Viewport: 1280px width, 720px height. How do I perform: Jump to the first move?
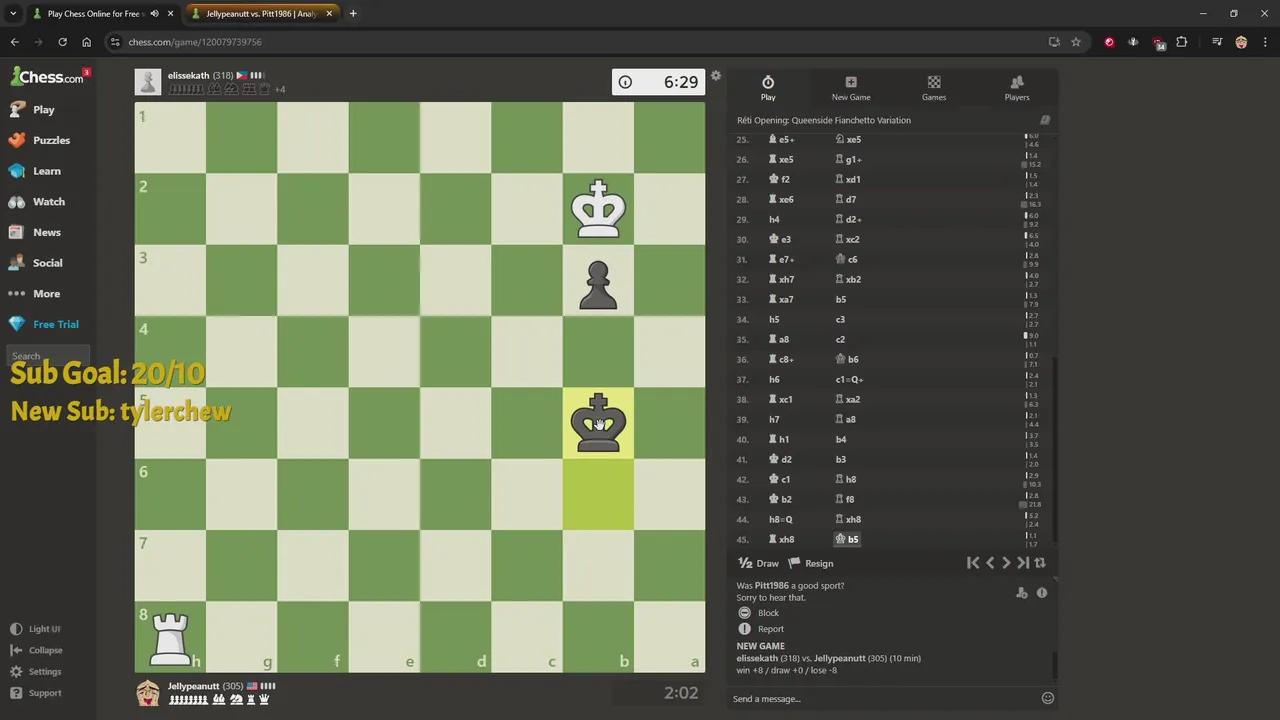tap(973, 563)
